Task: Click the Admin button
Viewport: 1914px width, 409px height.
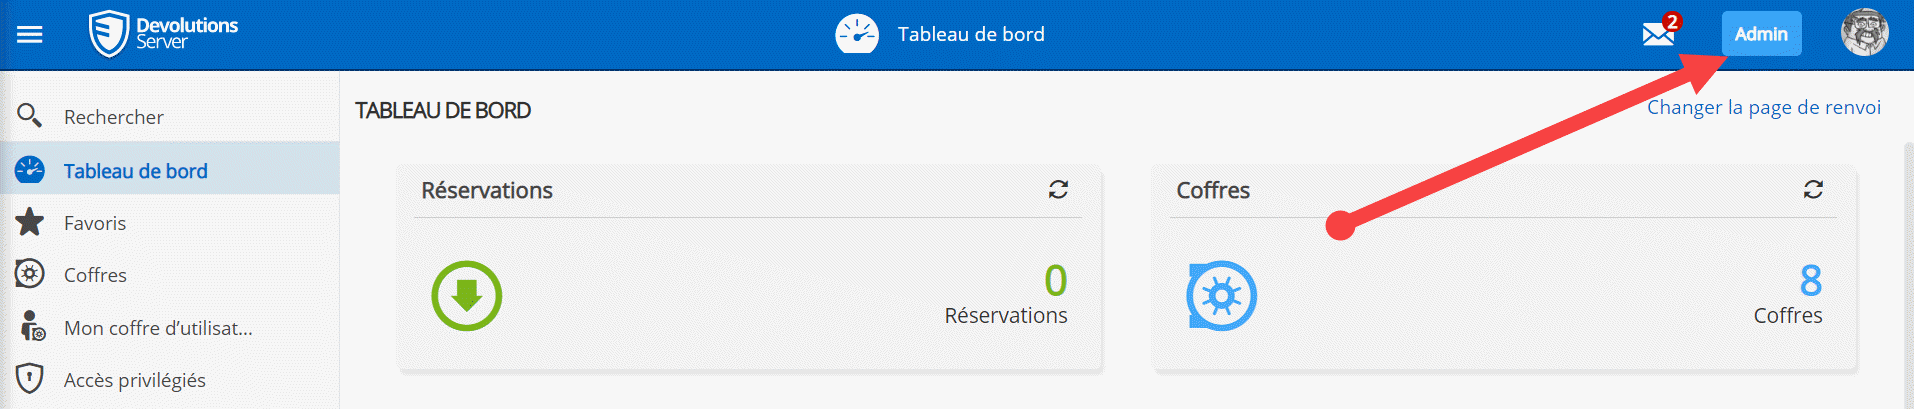Action: click(1761, 34)
